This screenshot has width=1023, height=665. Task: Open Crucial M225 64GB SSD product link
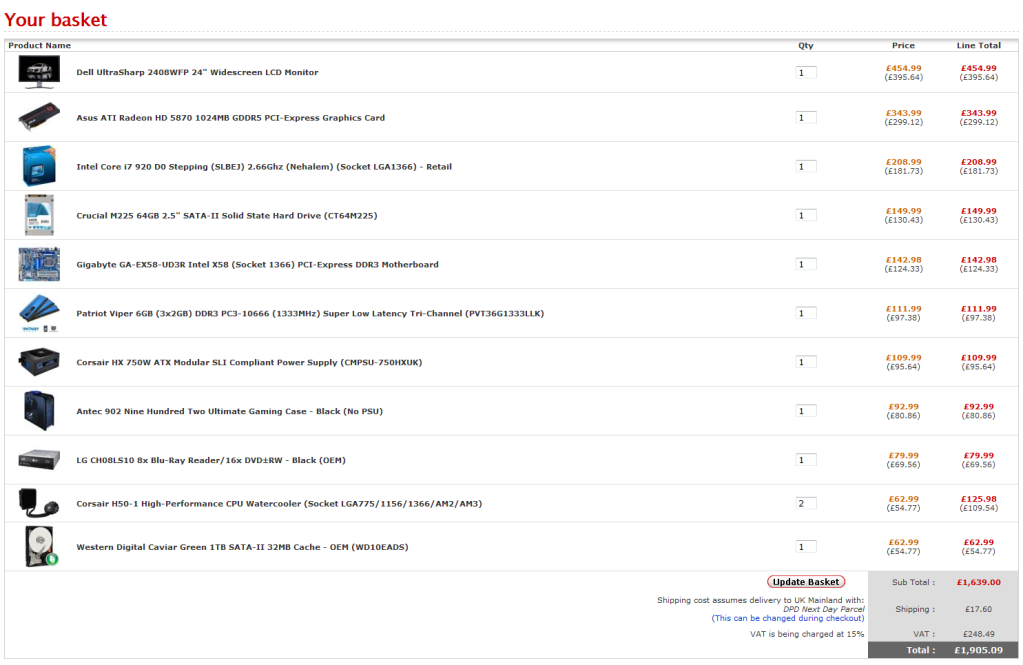(x=226, y=216)
